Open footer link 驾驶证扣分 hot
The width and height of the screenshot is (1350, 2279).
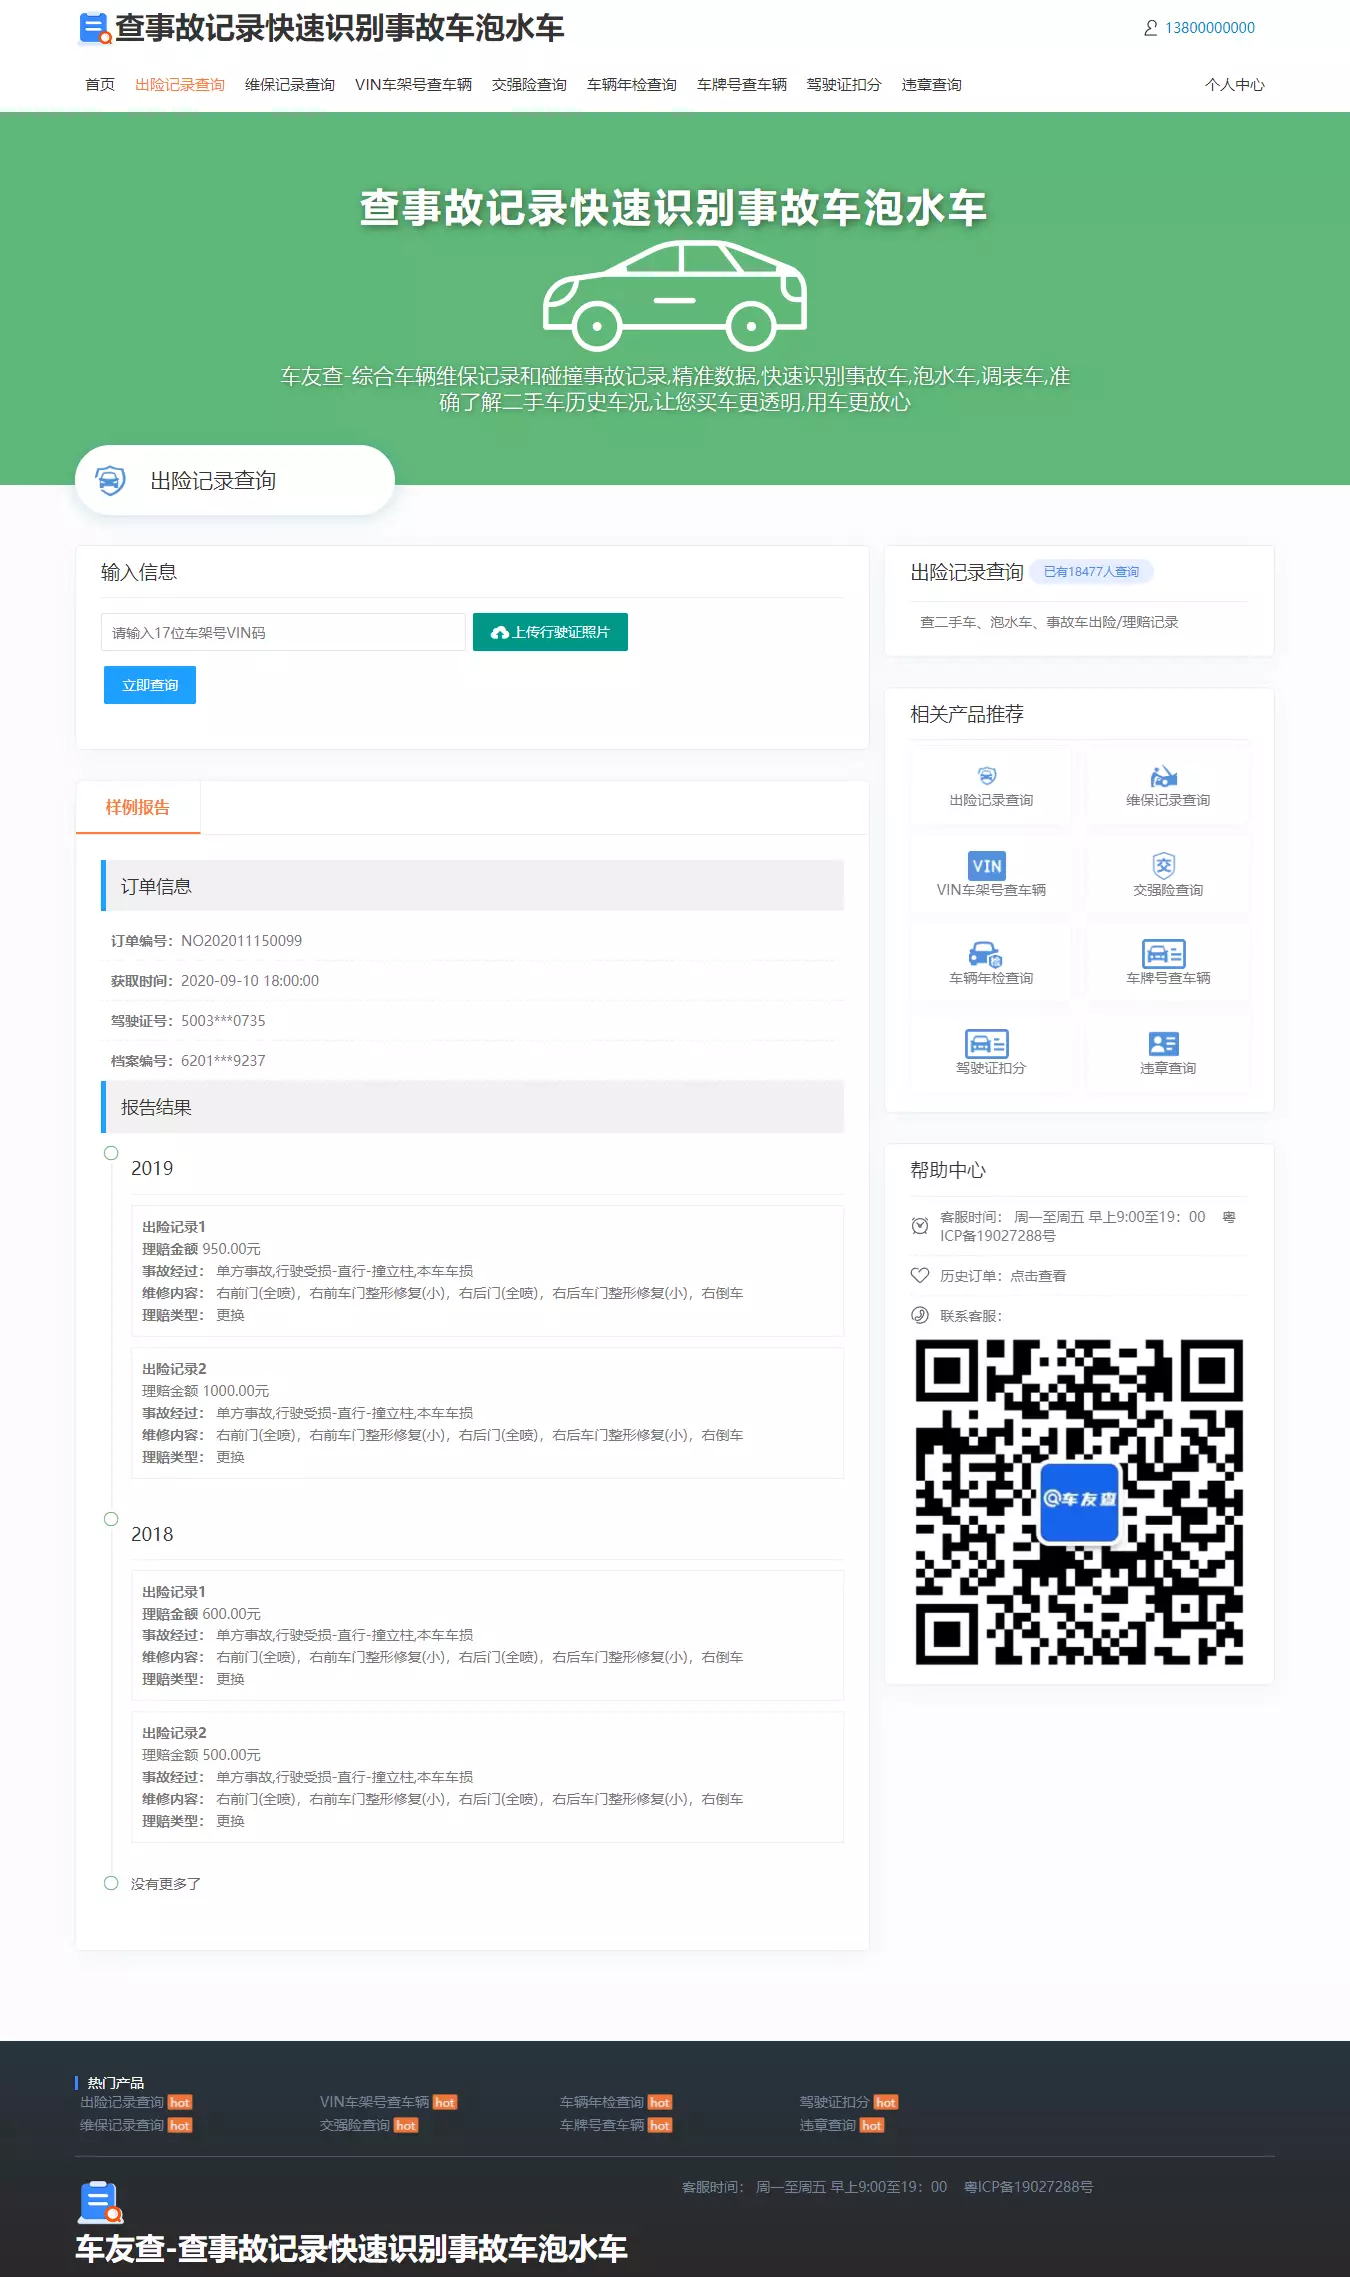click(849, 2102)
